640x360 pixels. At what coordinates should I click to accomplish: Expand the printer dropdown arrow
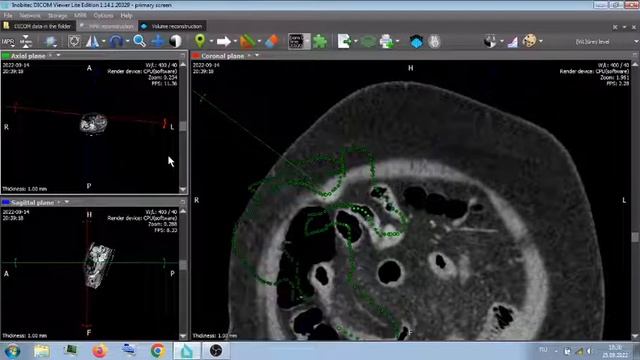click(398, 41)
